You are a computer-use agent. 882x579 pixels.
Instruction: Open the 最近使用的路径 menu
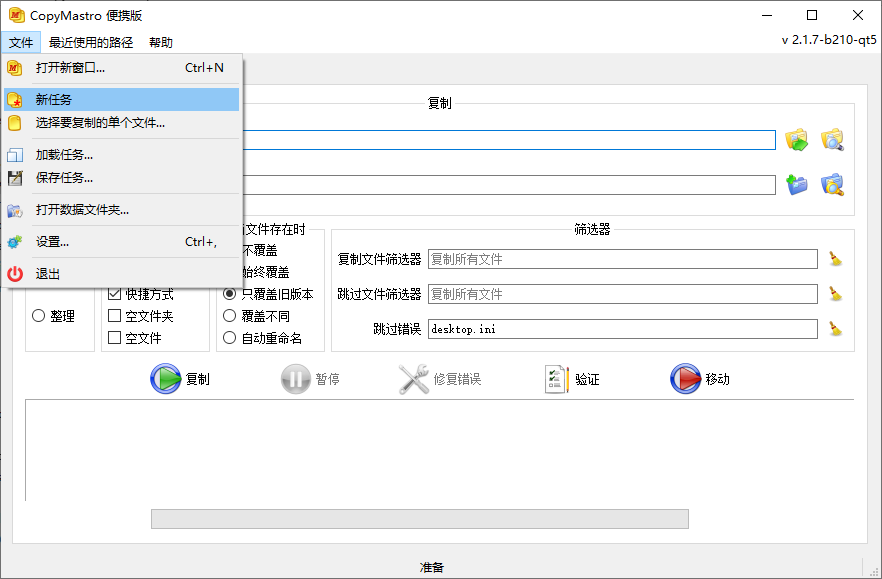pos(91,42)
